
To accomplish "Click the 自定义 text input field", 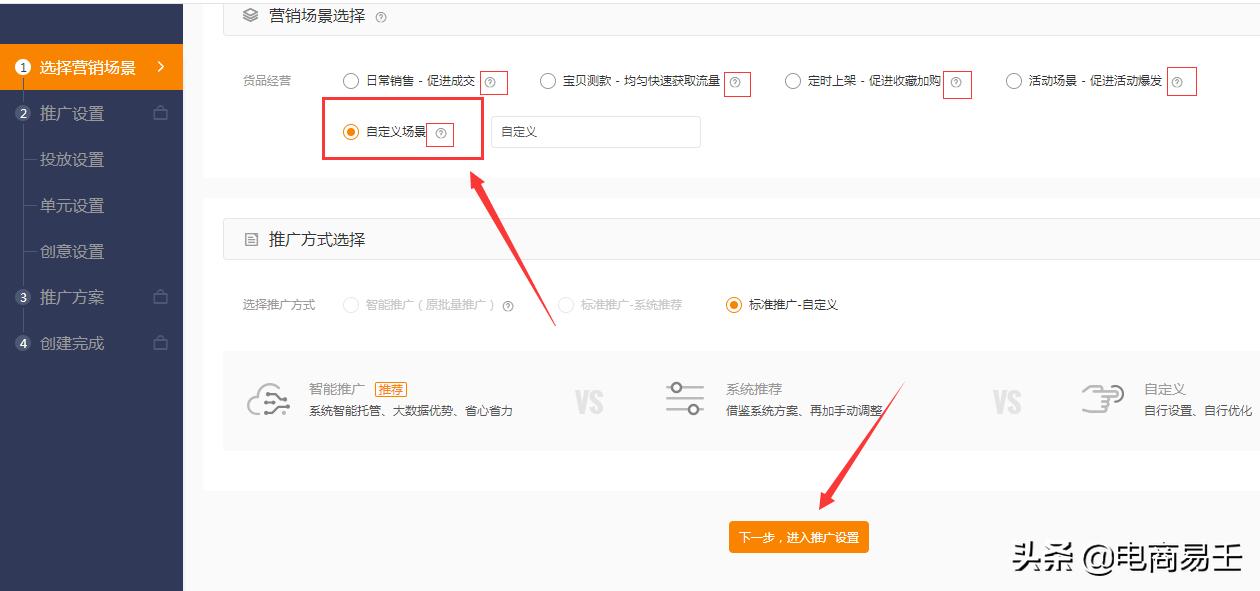I will coord(595,131).
